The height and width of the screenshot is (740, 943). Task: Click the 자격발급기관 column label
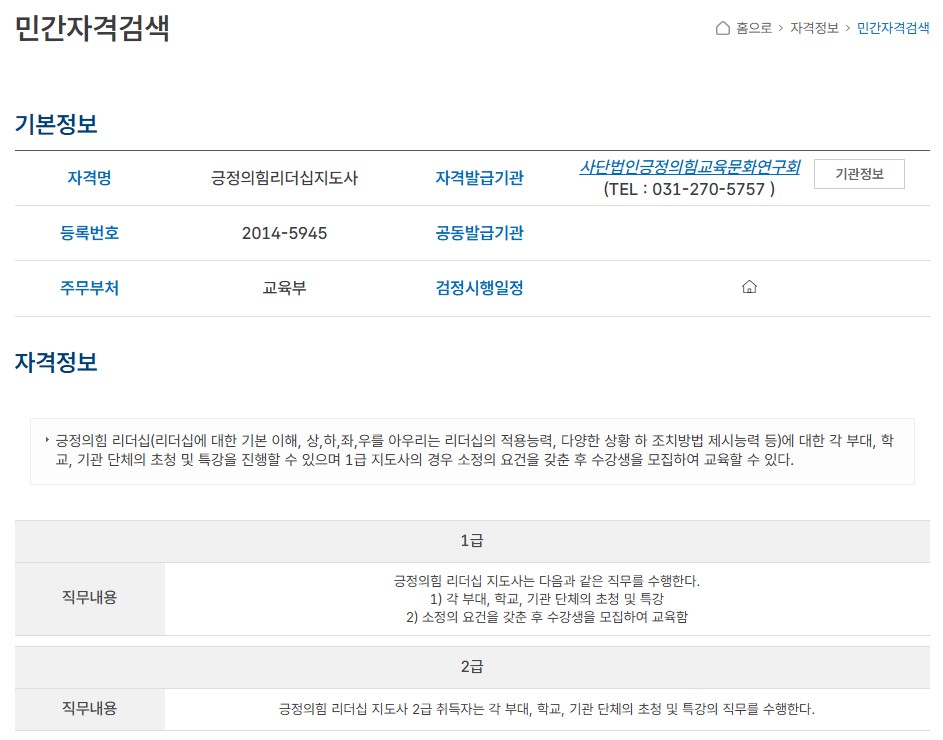click(479, 178)
